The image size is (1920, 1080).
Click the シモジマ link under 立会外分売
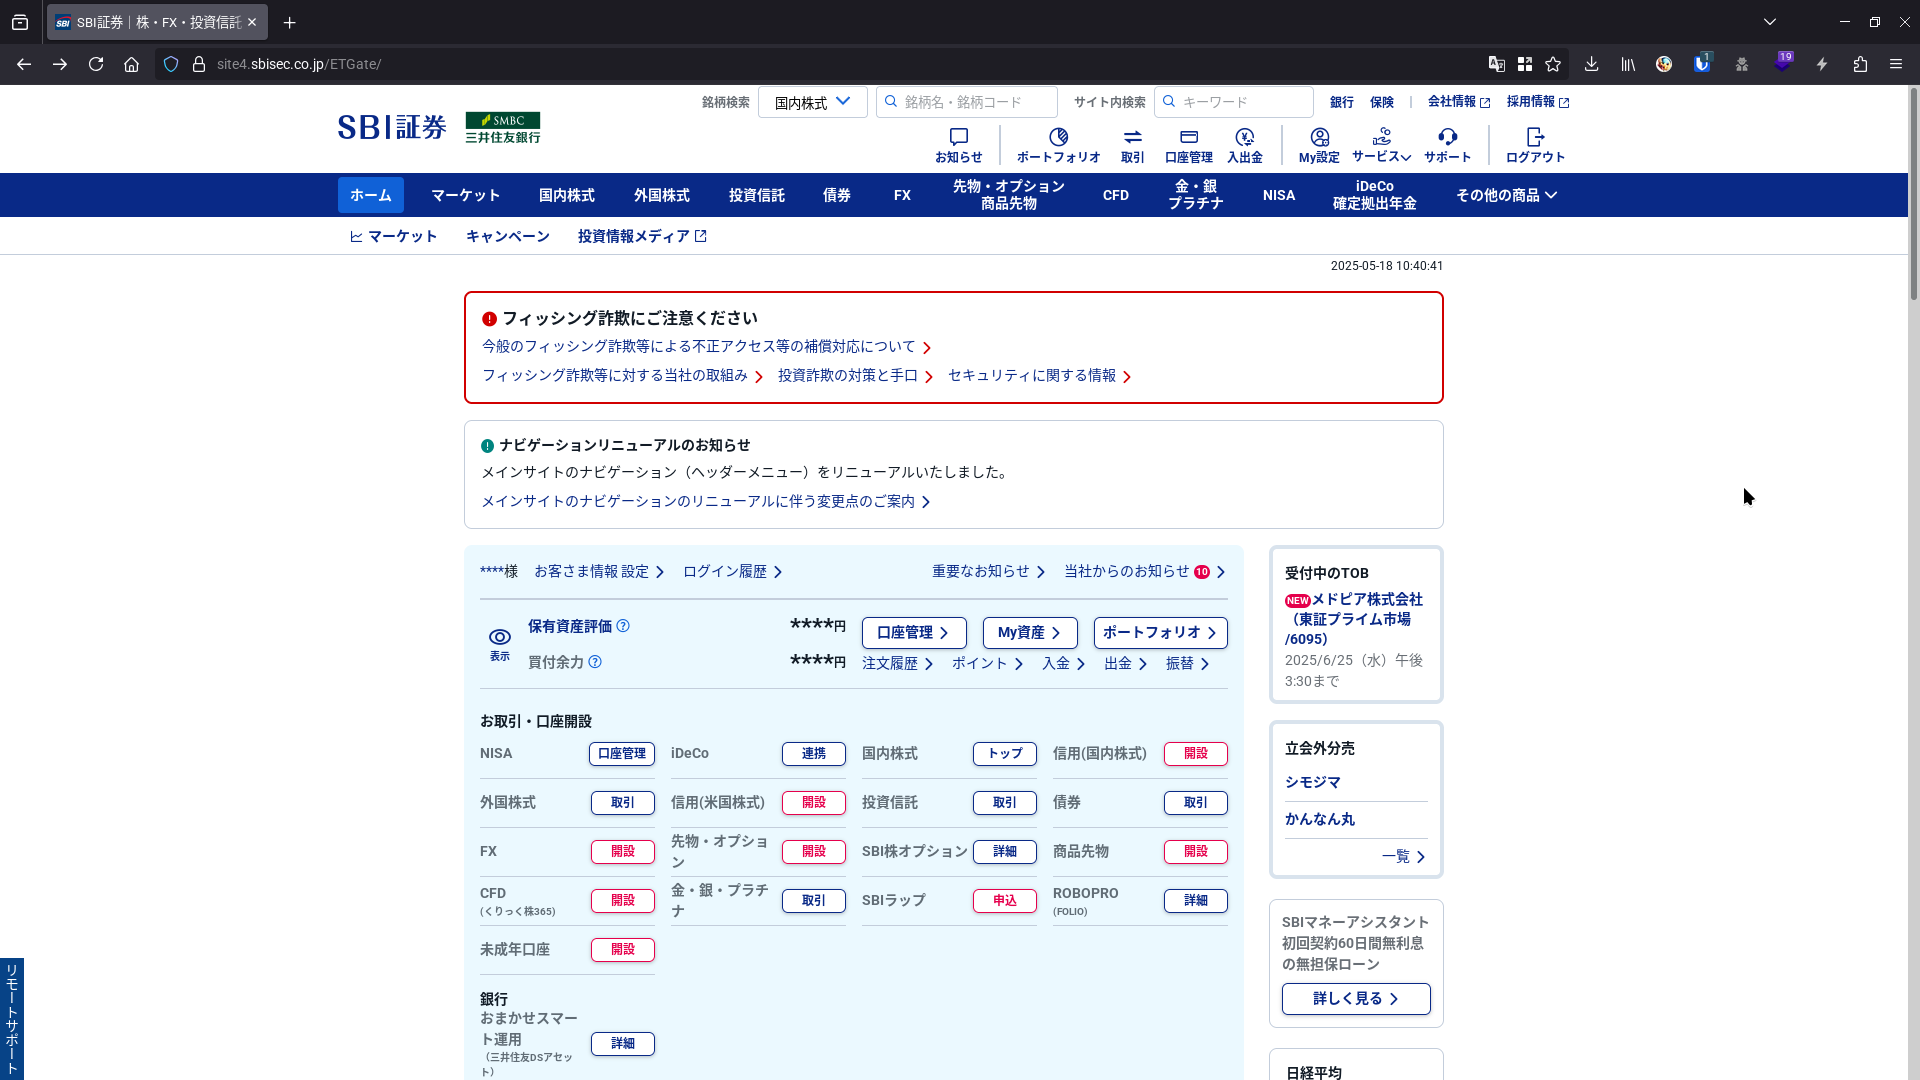point(1313,782)
